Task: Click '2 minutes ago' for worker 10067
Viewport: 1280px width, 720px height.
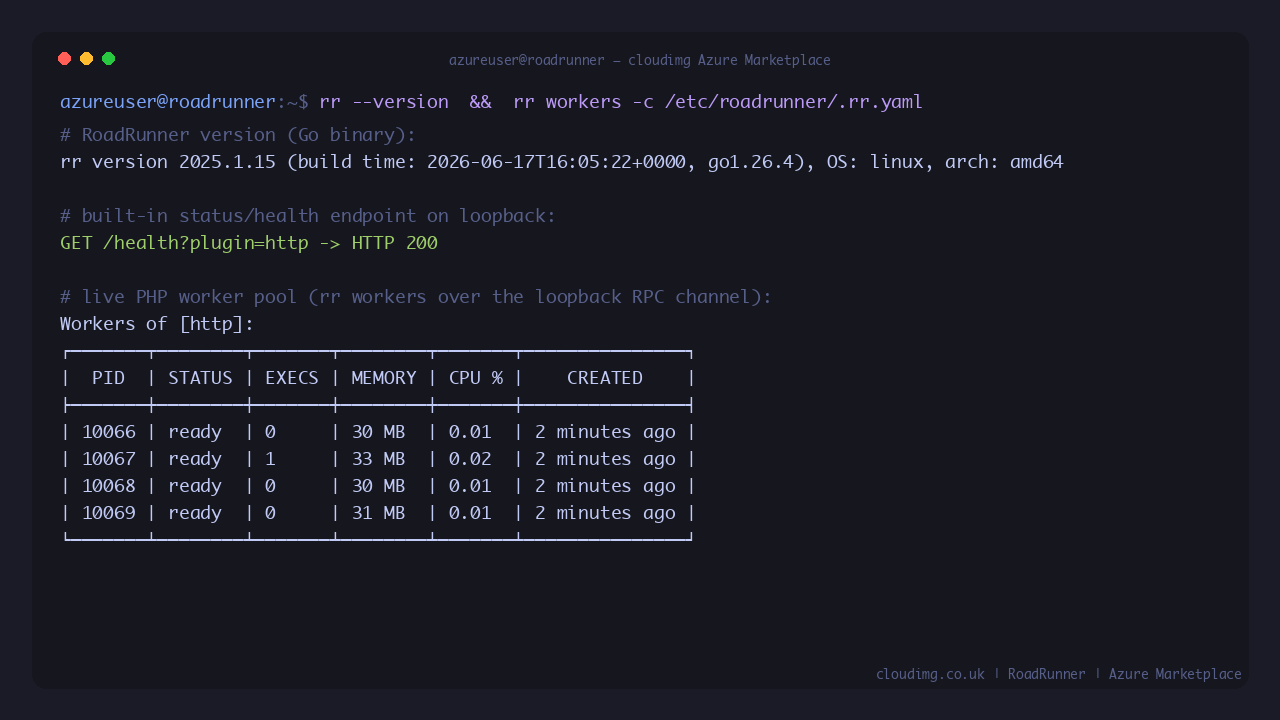Action: click(x=605, y=459)
